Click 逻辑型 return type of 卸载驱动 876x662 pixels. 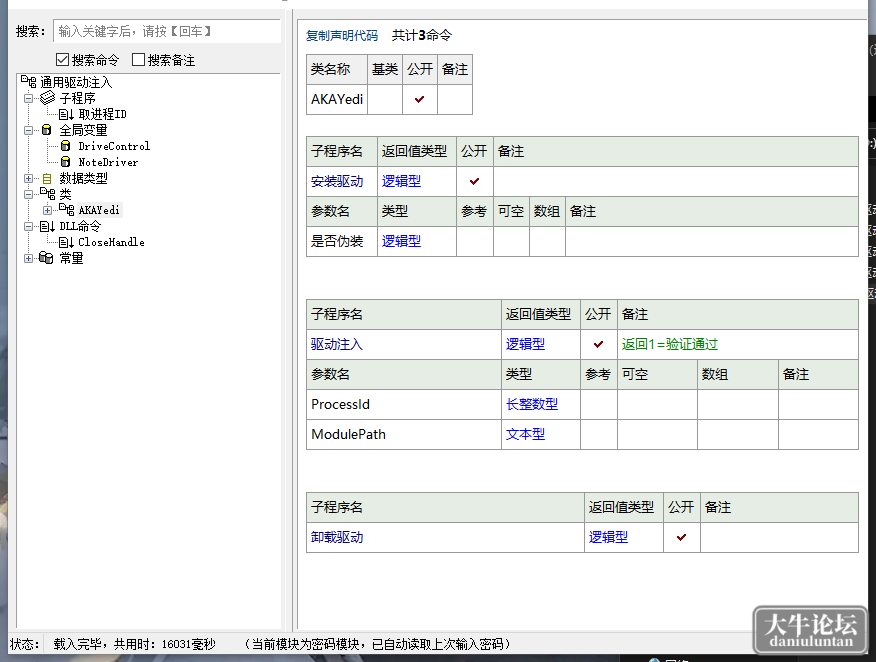pyautogui.click(x=608, y=537)
